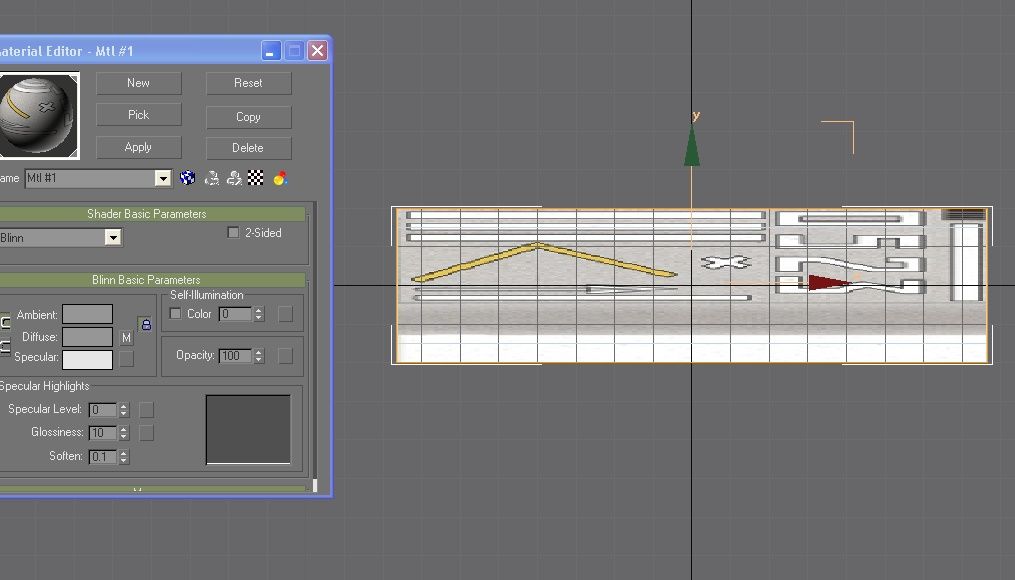
Task: Click the padlock to lock Ambient and Diffuse
Action: click(x=146, y=324)
